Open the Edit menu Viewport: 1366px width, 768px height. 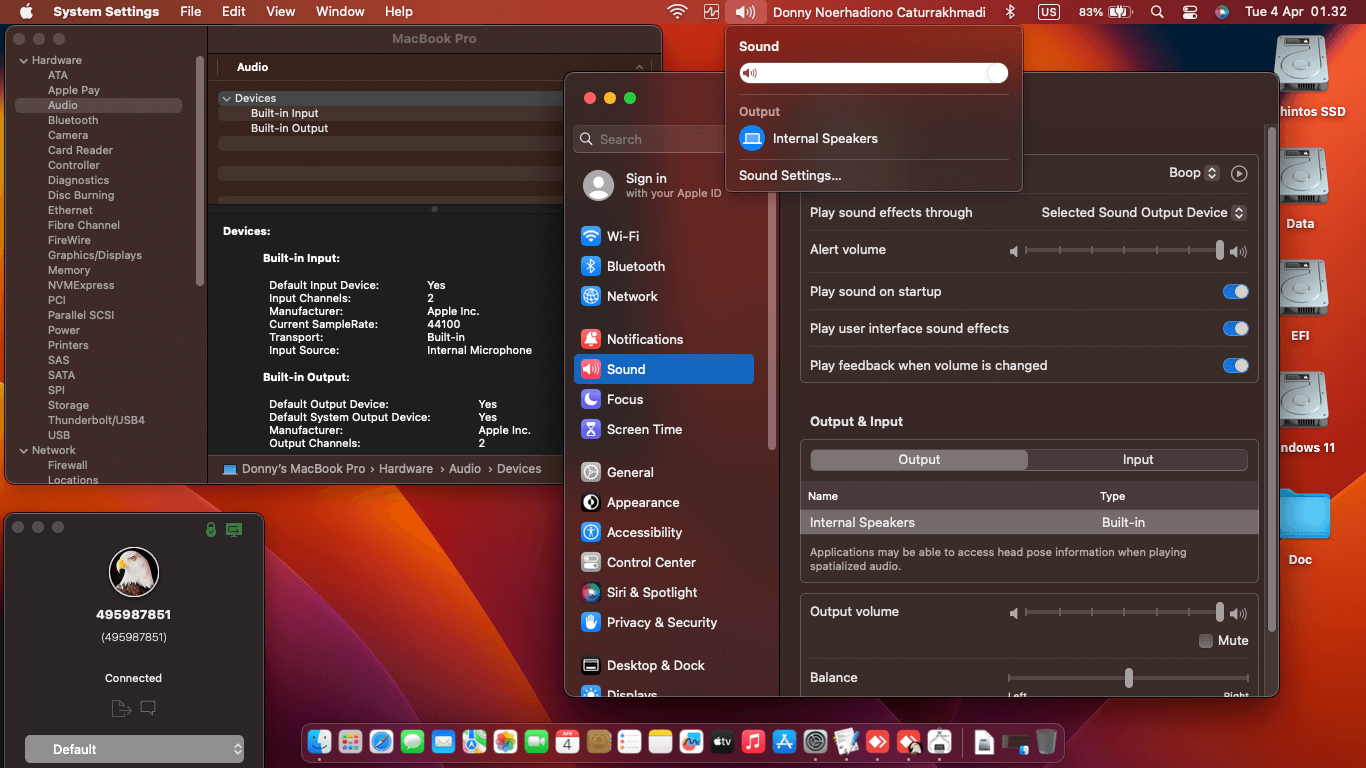(234, 12)
